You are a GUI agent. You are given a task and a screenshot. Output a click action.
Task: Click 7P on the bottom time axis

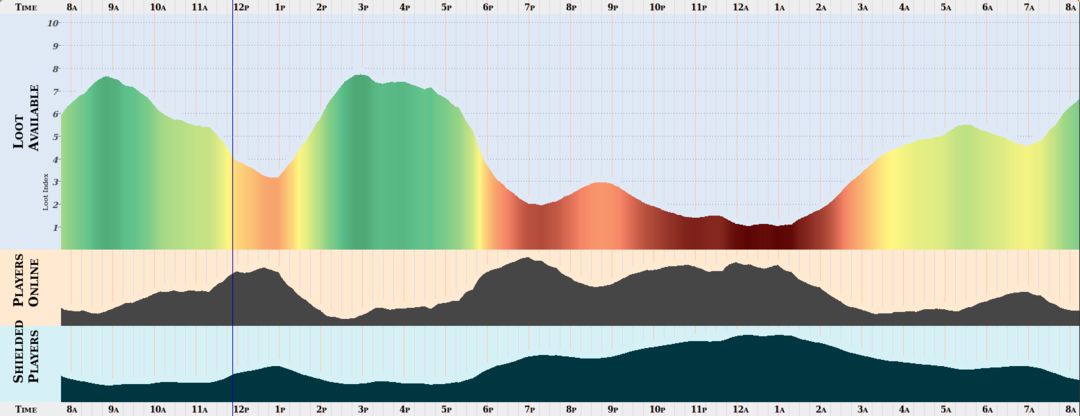(529, 409)
